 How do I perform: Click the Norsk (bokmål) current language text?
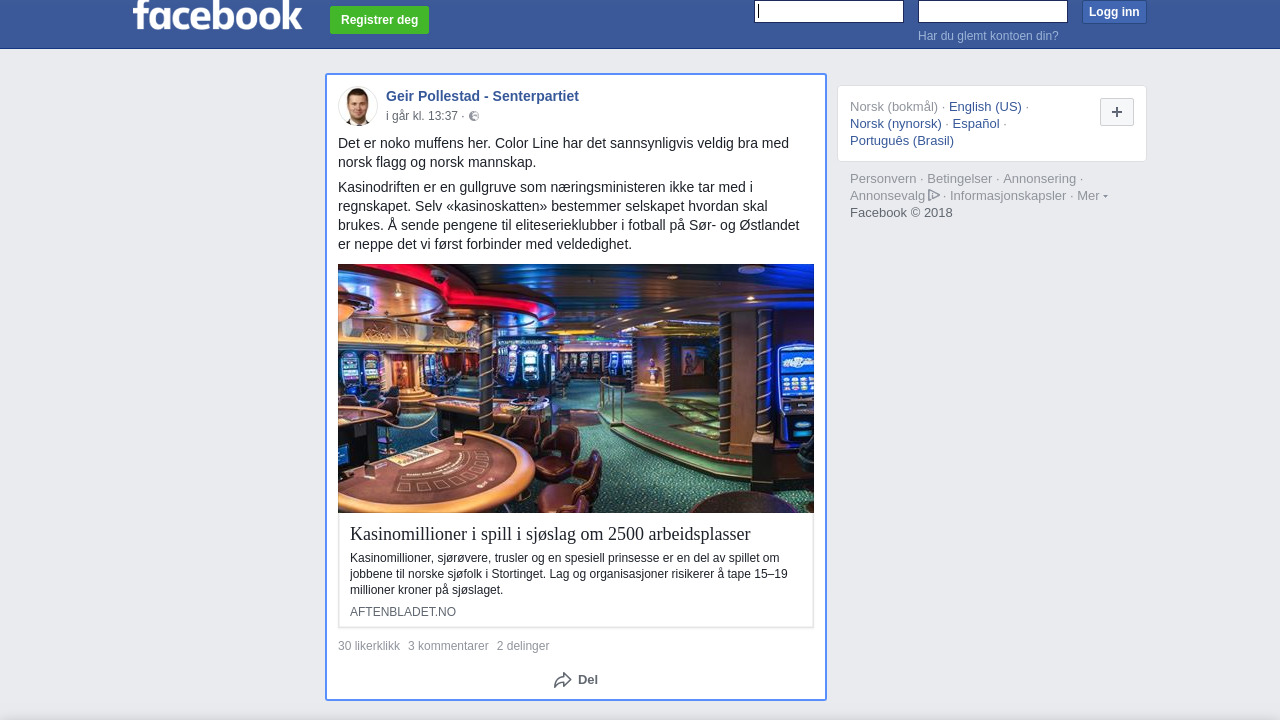[x=894, y=107]
